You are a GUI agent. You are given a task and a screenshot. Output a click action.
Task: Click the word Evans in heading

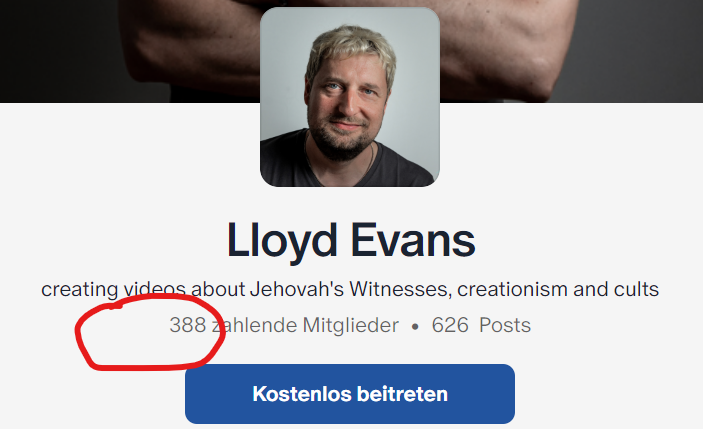pos(412,241)
